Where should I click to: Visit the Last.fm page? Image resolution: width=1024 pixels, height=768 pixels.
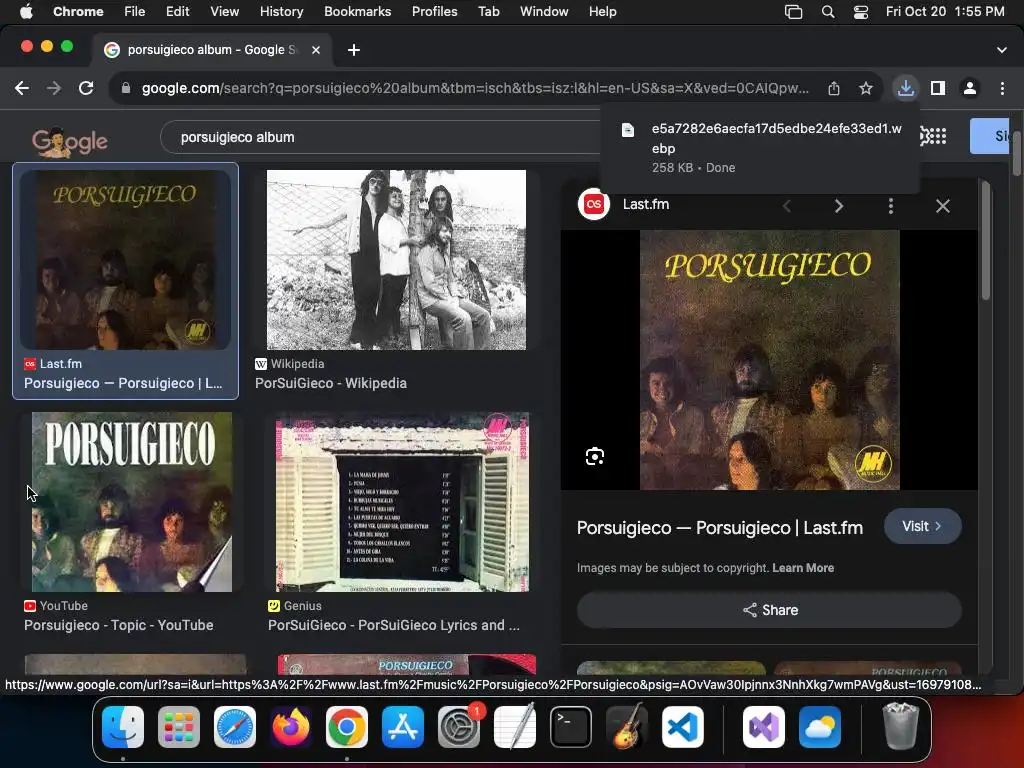[922, 526]
